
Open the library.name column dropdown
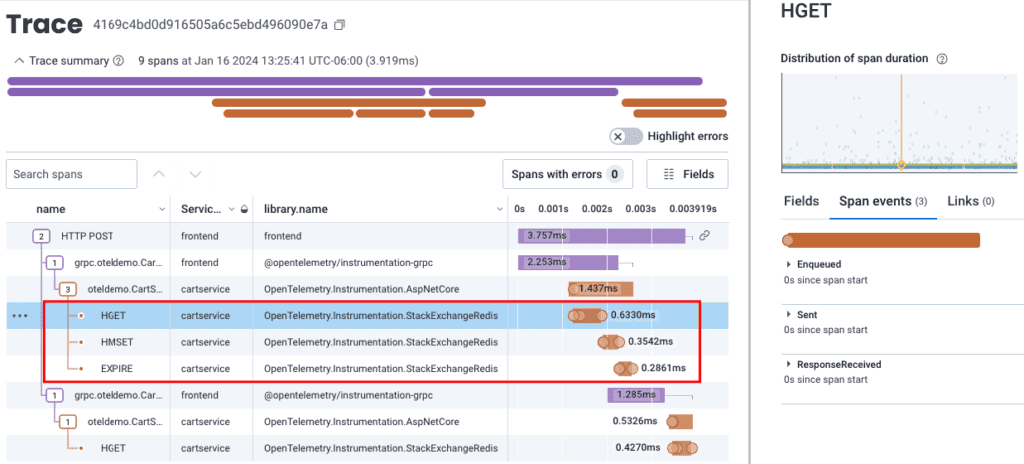(501, 209)
